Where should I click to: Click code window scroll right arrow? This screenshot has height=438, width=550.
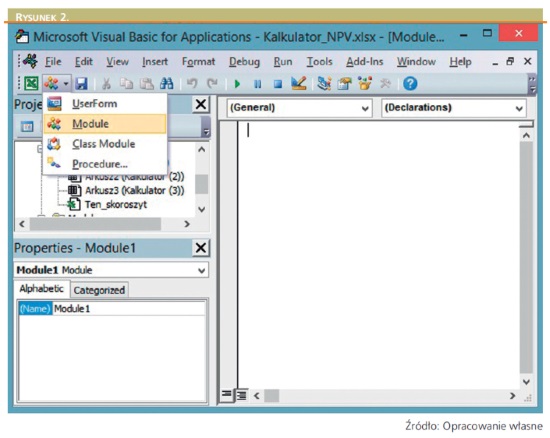pyautogui.click(x=513, y=396)
